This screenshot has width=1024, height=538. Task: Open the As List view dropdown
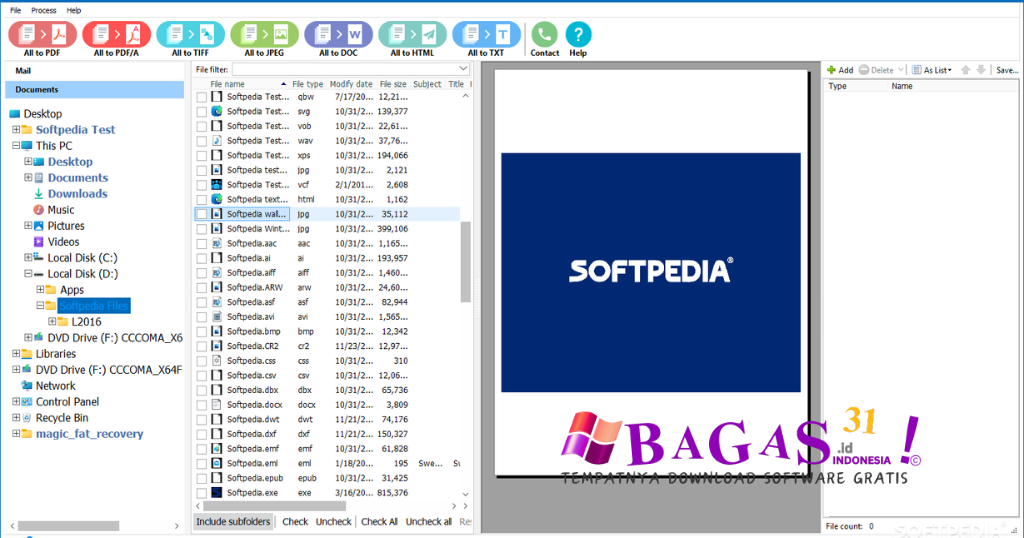pyautogui.click(x=933, y=70)
